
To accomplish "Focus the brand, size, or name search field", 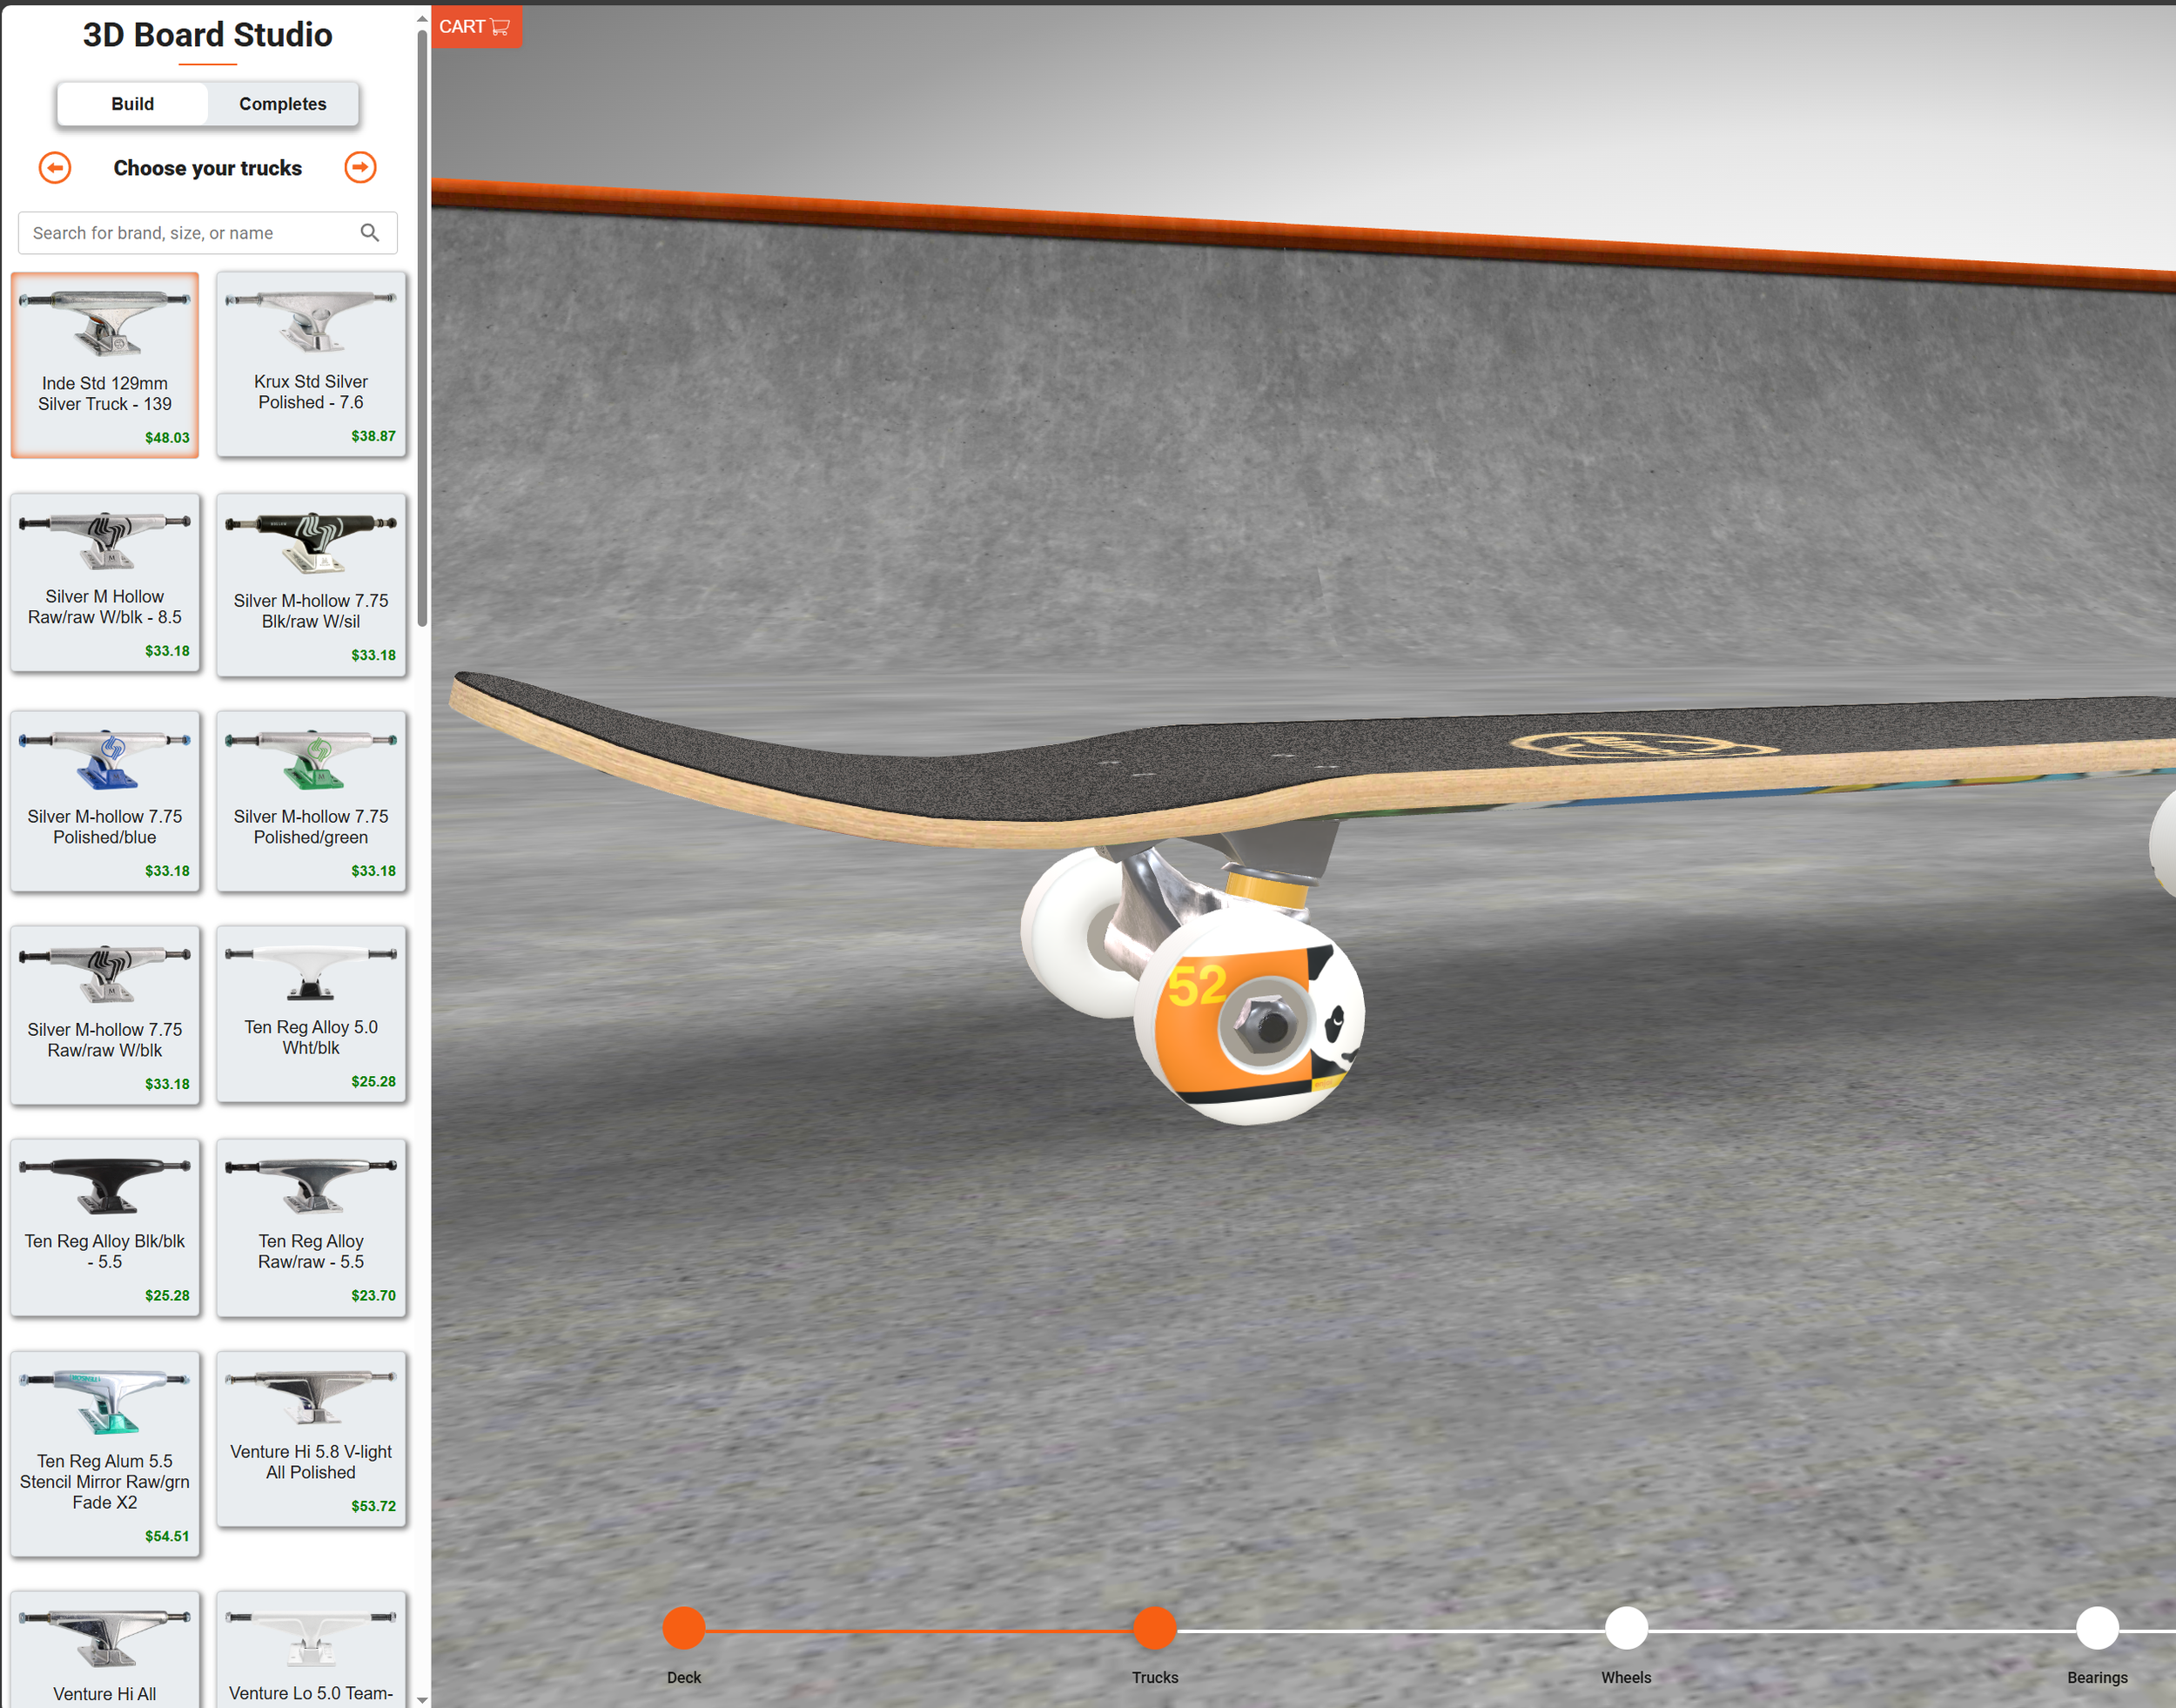I will coord(208,233).
